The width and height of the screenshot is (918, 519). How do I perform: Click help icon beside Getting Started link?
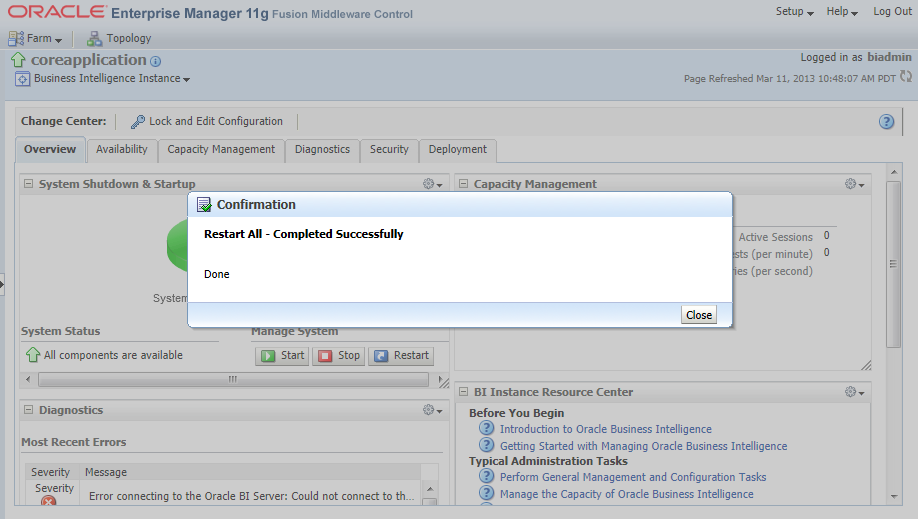point(487,445)
